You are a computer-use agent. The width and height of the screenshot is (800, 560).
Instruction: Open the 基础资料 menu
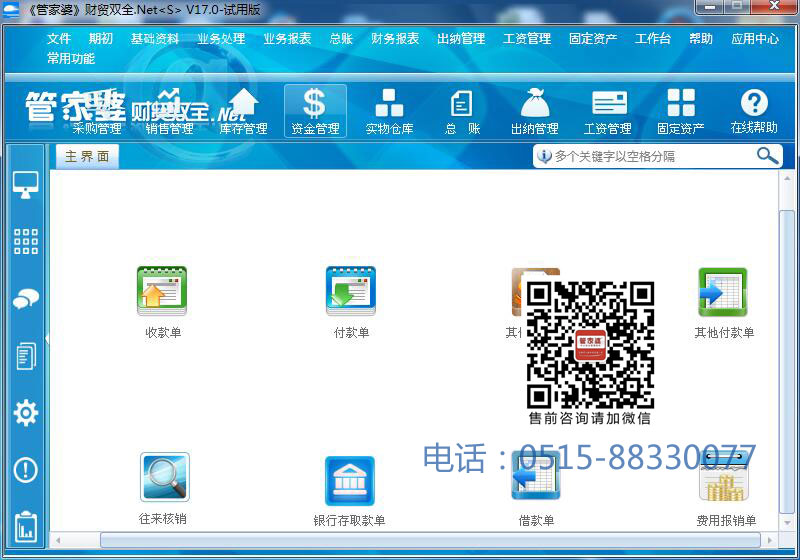[155, 39]
